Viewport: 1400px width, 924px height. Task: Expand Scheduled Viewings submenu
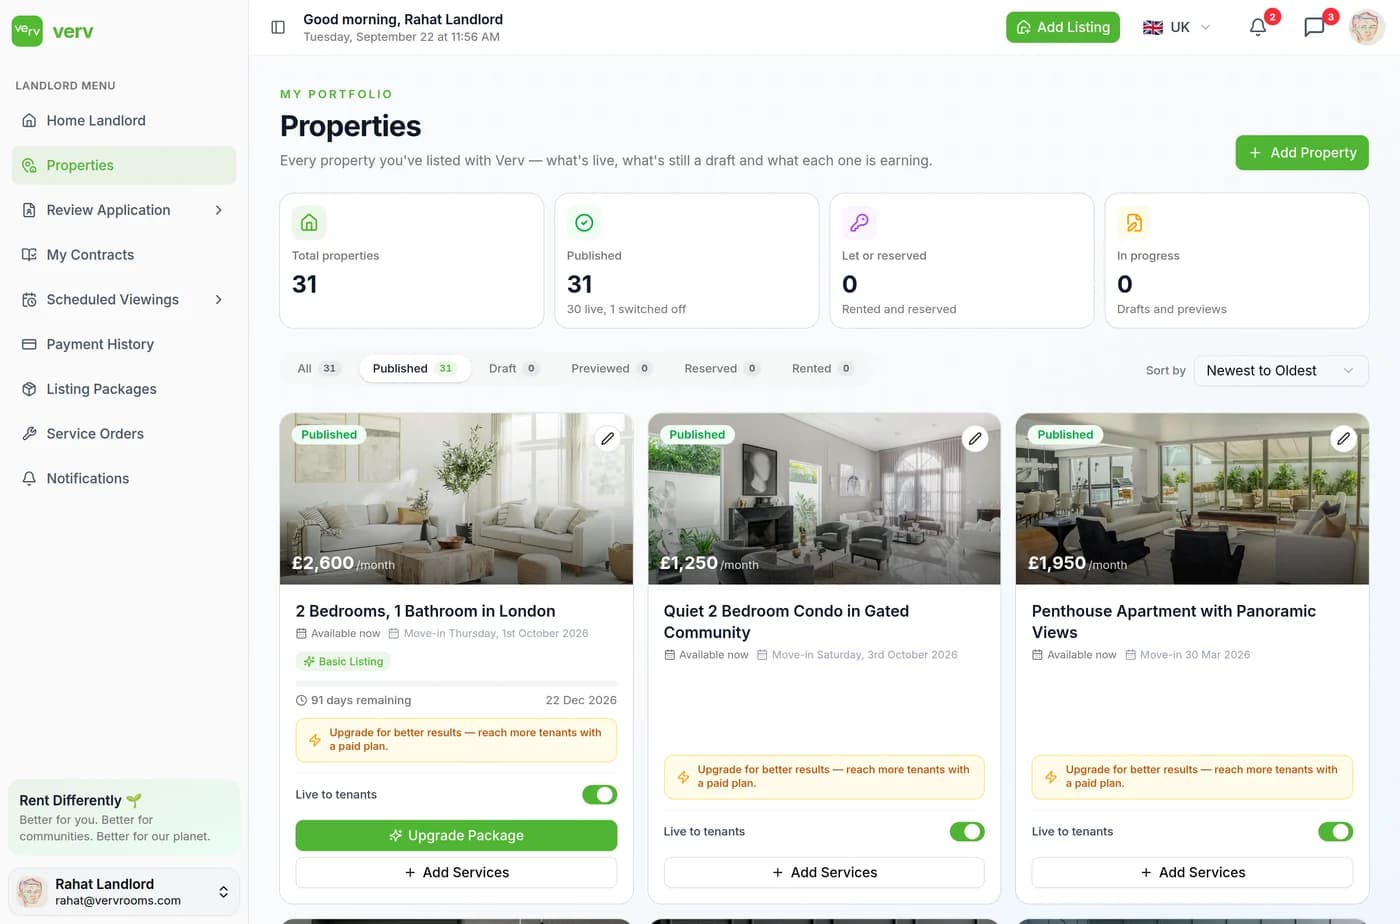pos(218,299)
